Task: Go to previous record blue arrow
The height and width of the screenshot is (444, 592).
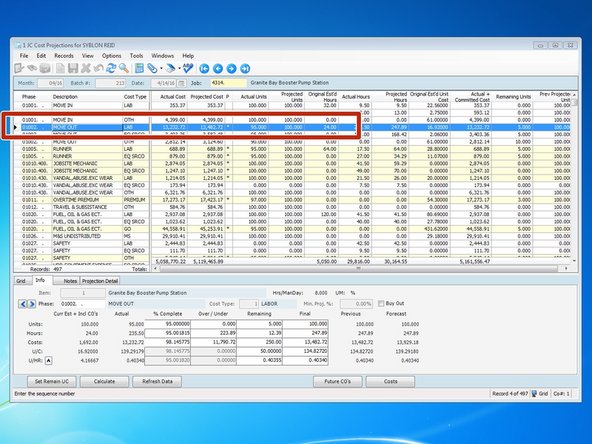Action: [x=218, y=68]
